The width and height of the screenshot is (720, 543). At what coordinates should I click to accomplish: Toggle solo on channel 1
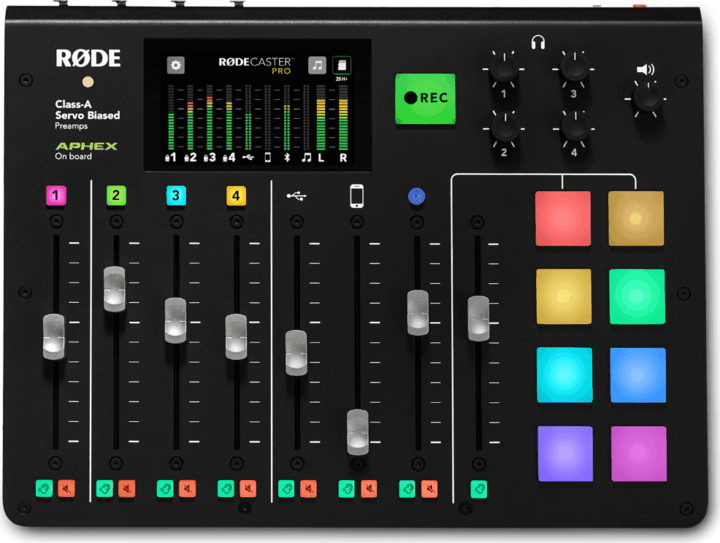pos(44,488)
